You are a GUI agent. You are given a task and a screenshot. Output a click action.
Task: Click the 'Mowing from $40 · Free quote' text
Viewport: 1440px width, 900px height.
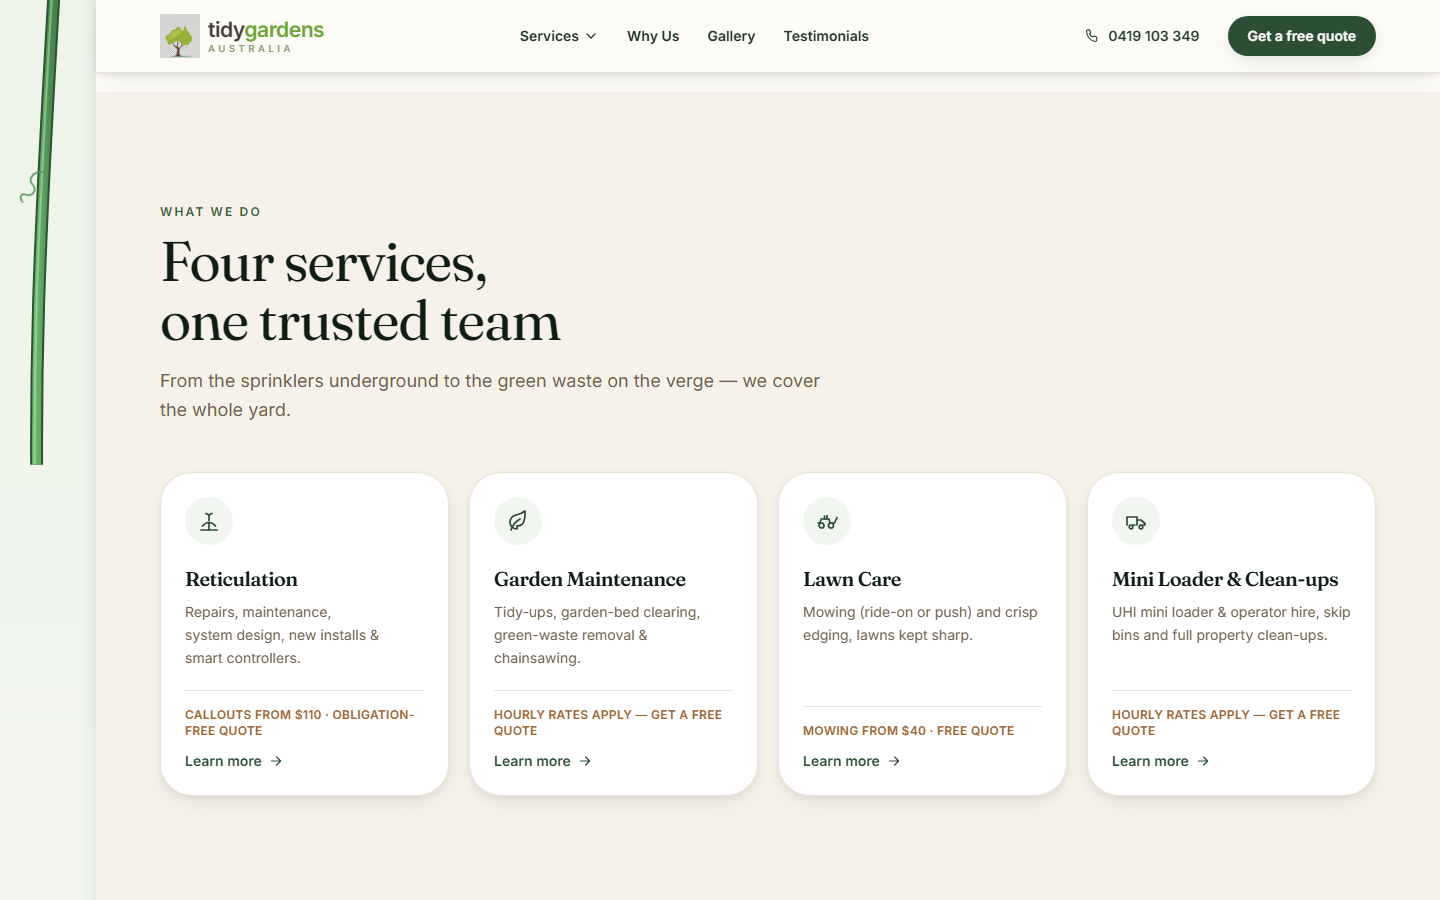908,731
